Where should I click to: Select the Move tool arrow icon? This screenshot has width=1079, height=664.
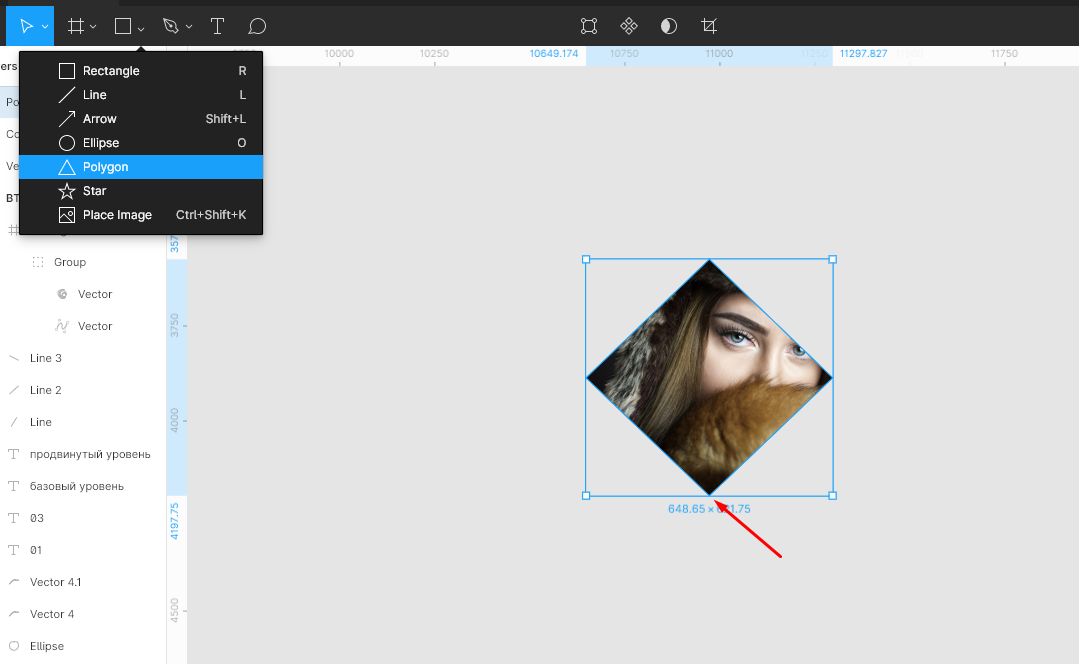(x=26, y=26)
